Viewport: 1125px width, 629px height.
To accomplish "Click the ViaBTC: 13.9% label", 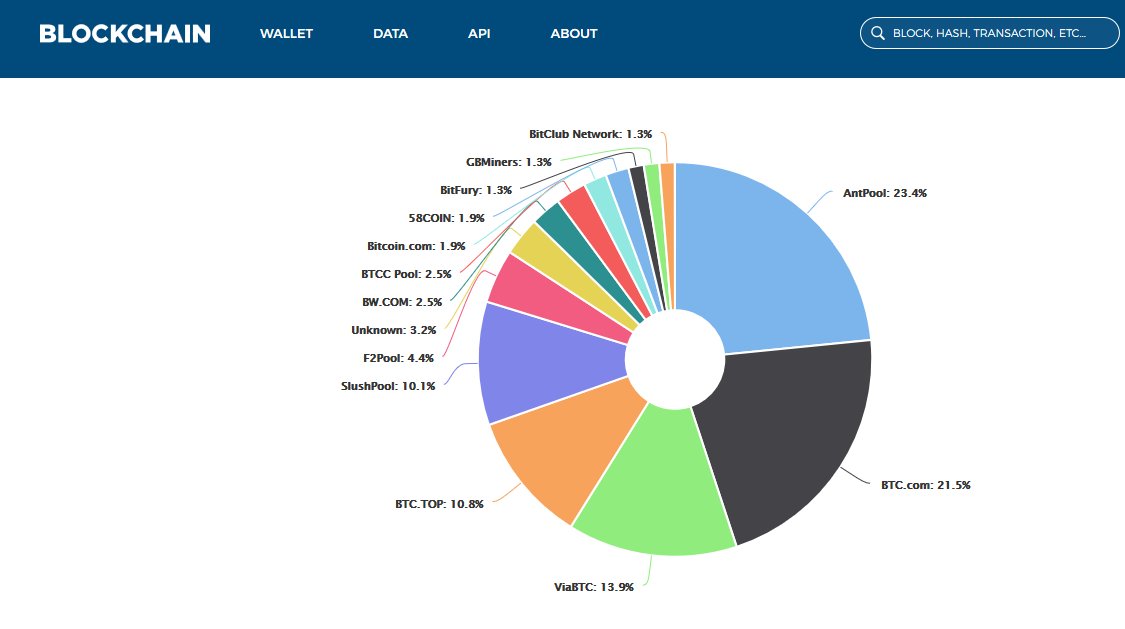I will pos(593,587).
